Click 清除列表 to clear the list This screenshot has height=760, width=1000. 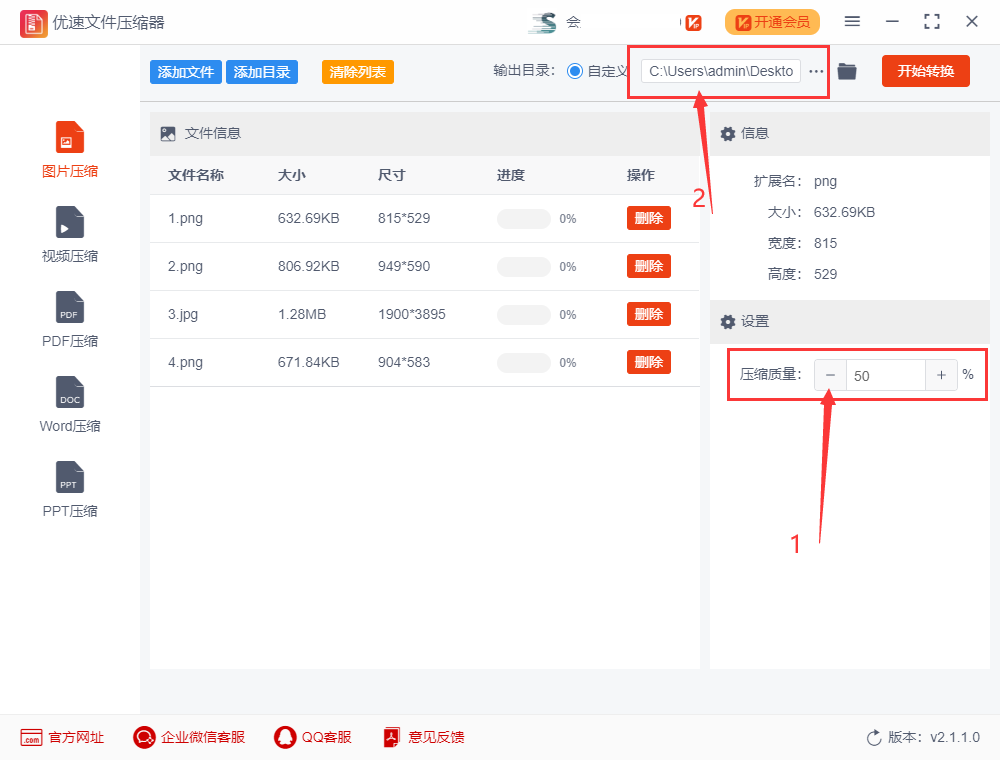coord(358,72)
